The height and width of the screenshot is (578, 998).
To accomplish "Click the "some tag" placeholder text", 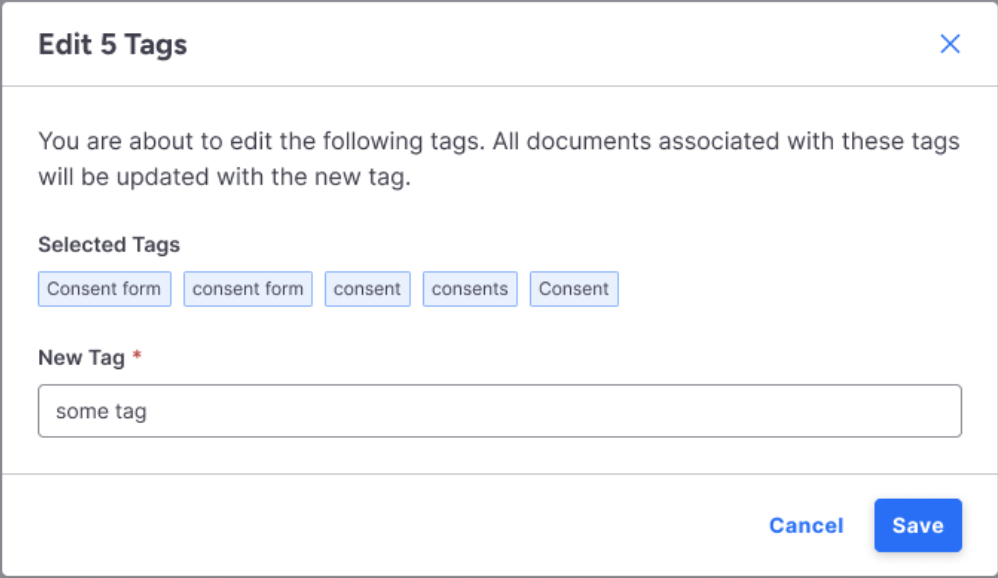I will (x=101, y=411).
